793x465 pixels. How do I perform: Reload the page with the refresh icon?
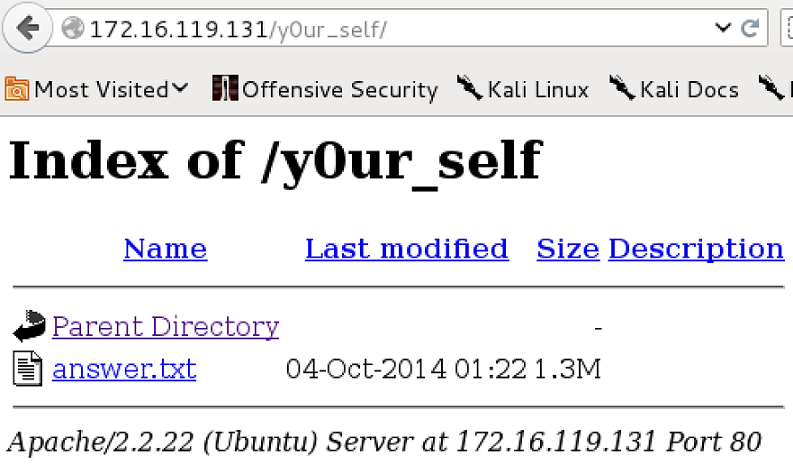(750, 28)
